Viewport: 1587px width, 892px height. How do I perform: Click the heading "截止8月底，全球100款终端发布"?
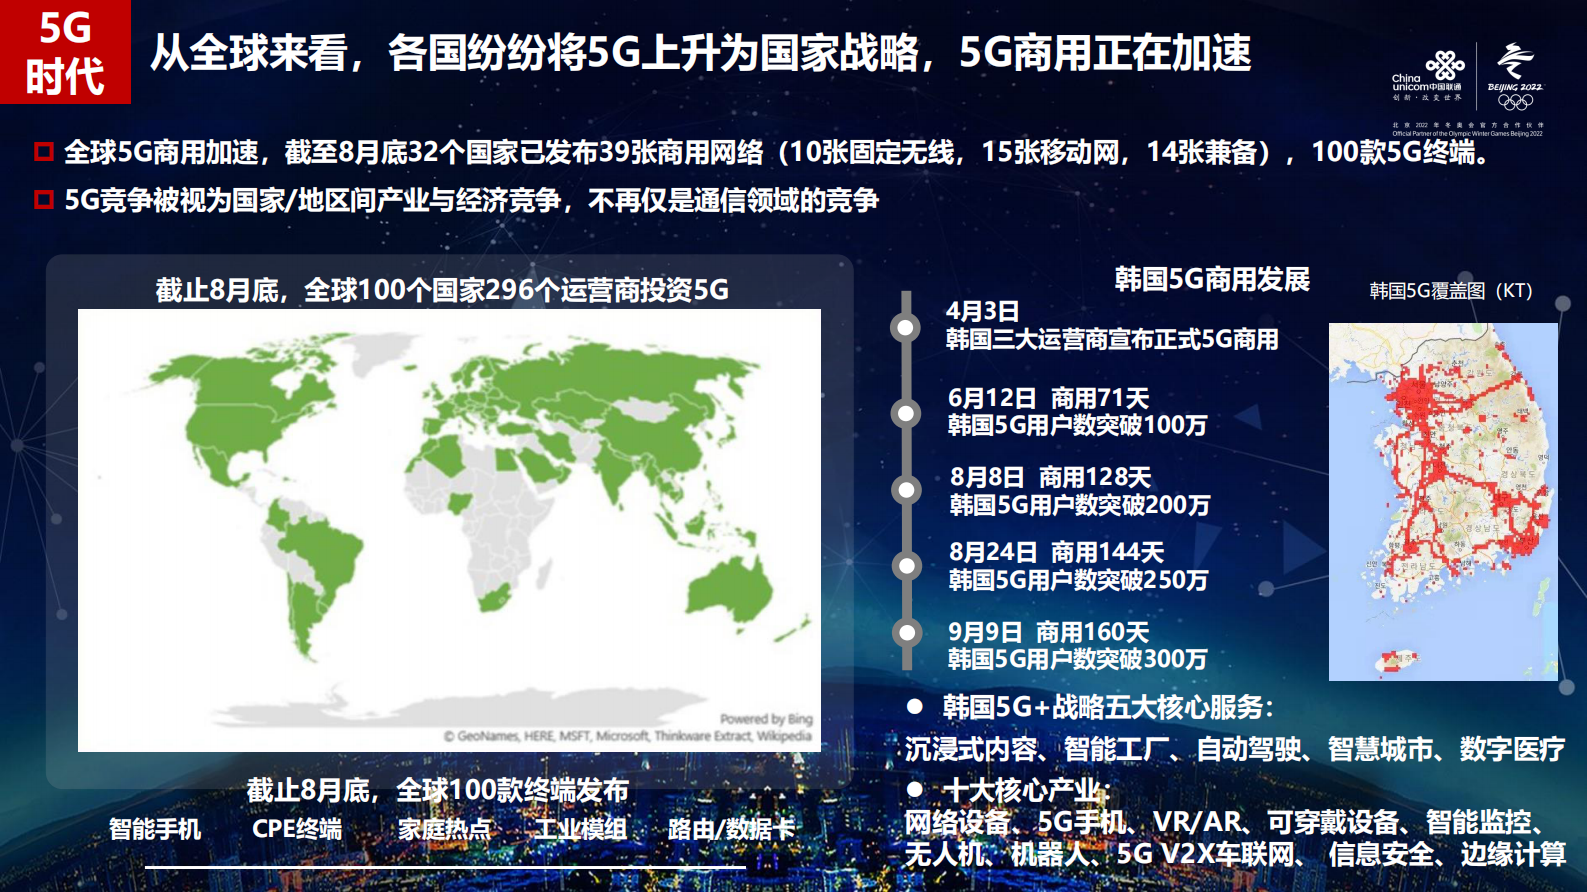click(x=438, y=790)
